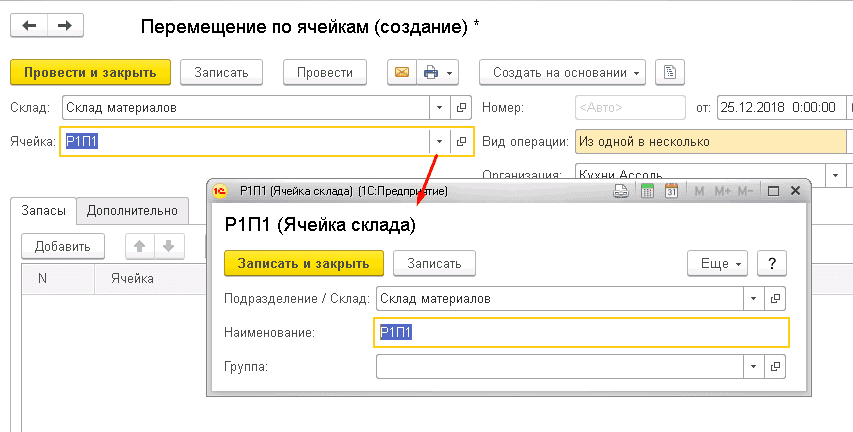Click the date field 25.12.2018
Image resolution: width=853 pixels, height=432 pixels.
pyautogui.click(x=781, y=108)
